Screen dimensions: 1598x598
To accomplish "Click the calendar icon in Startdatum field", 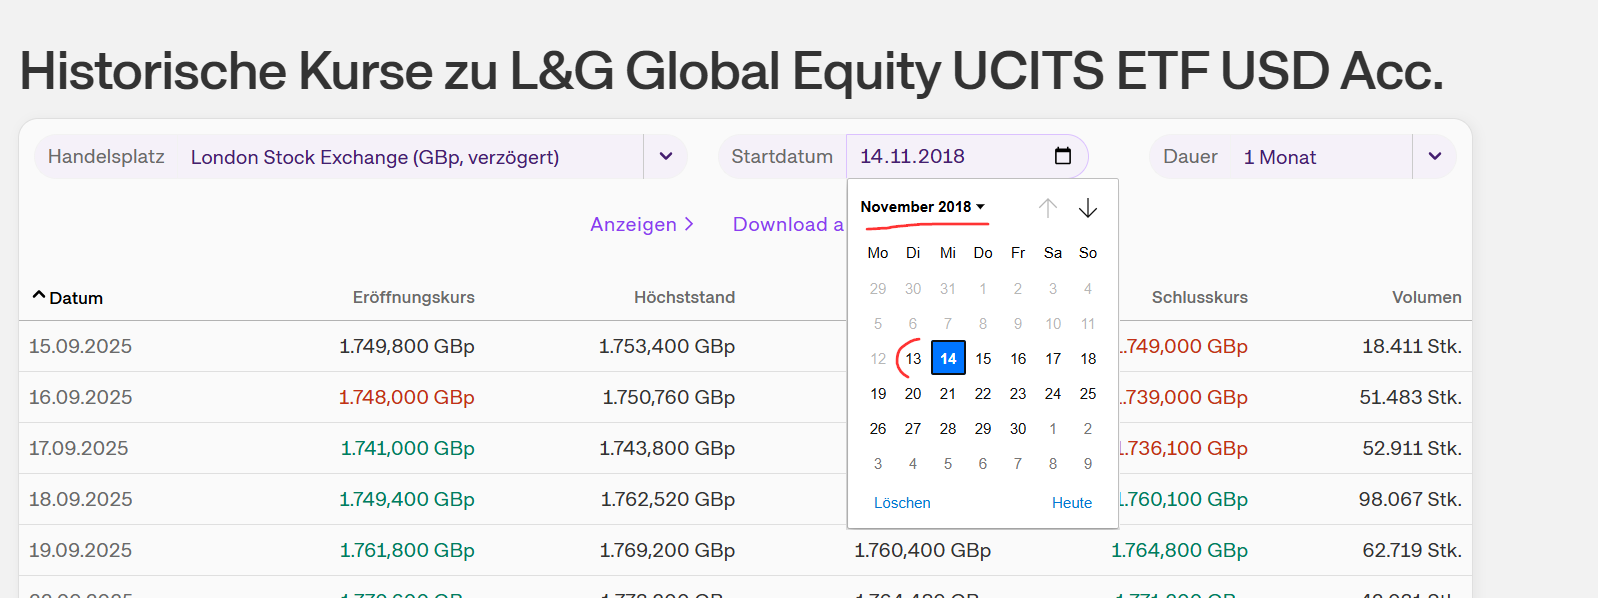I will coord(1063,156).
